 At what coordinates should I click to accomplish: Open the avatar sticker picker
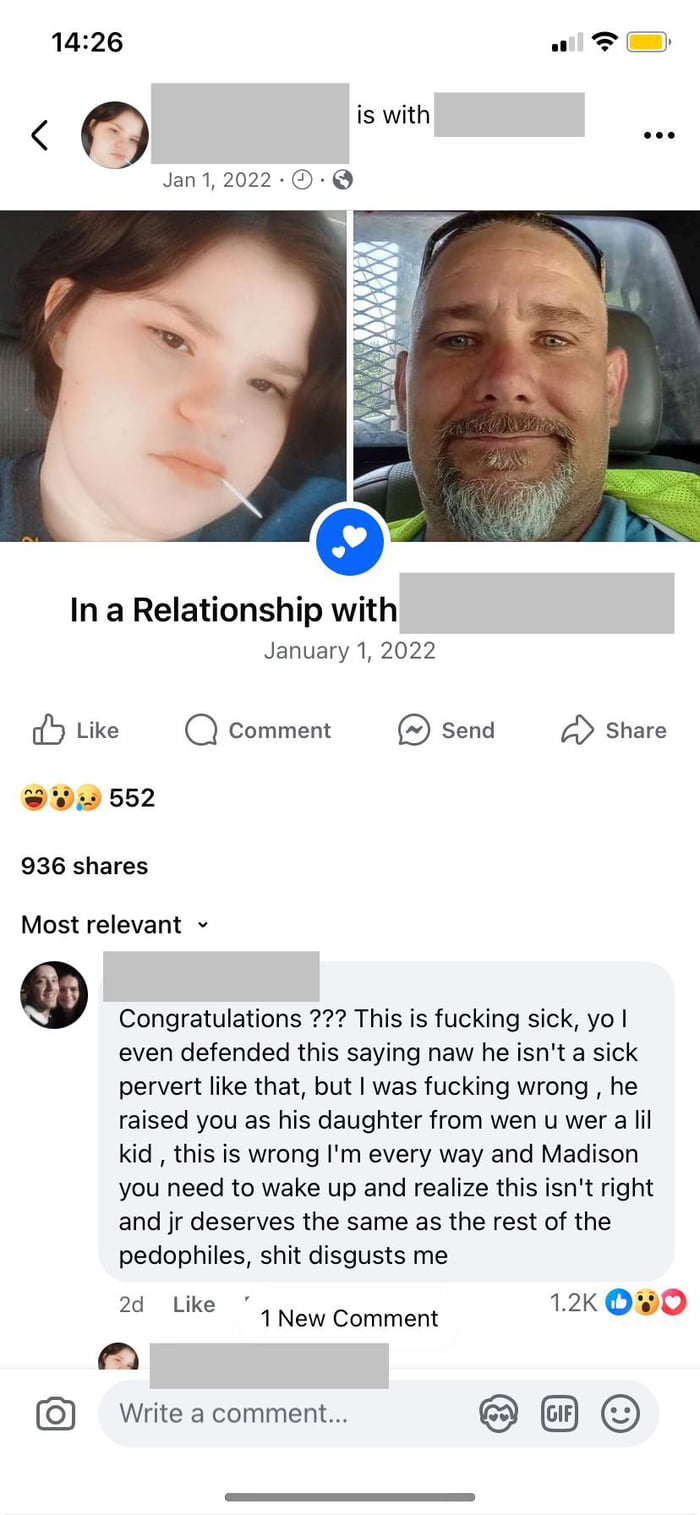(x=498, y=1414)
